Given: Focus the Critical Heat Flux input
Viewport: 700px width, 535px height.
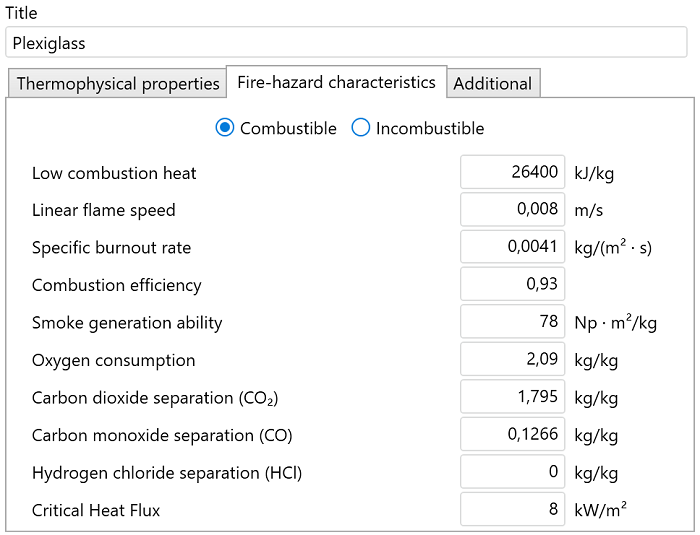Looking at the screenshot, I should pos(512,510).
